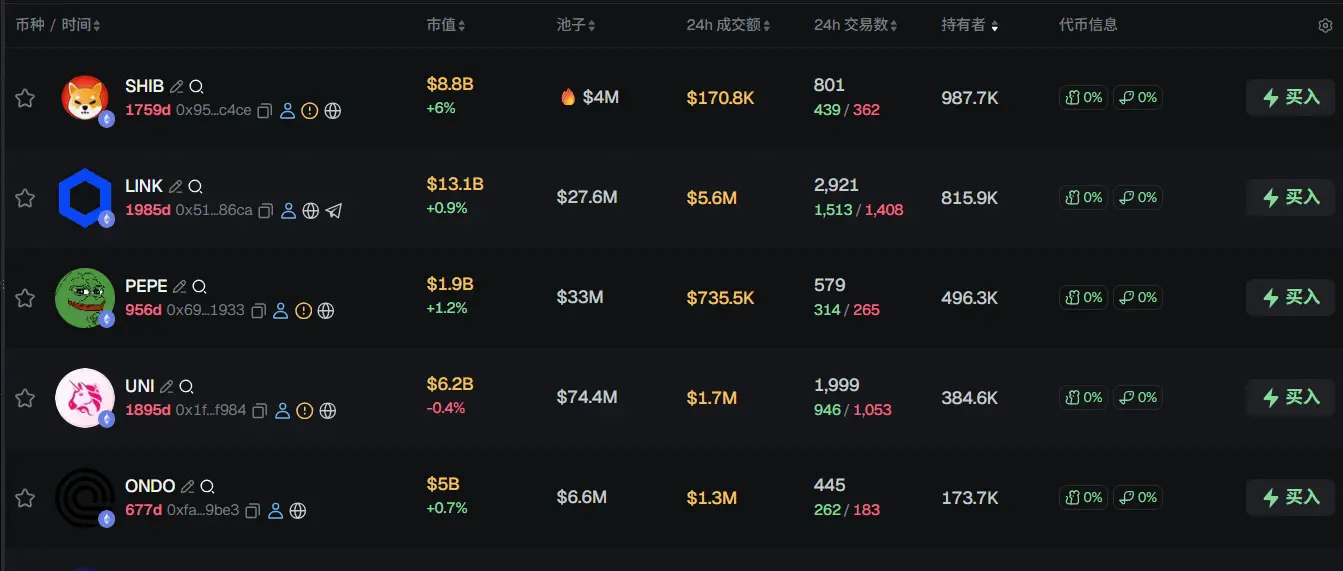Open the ONDO website globe icon
1343x571 pixels.
point(298,511)
